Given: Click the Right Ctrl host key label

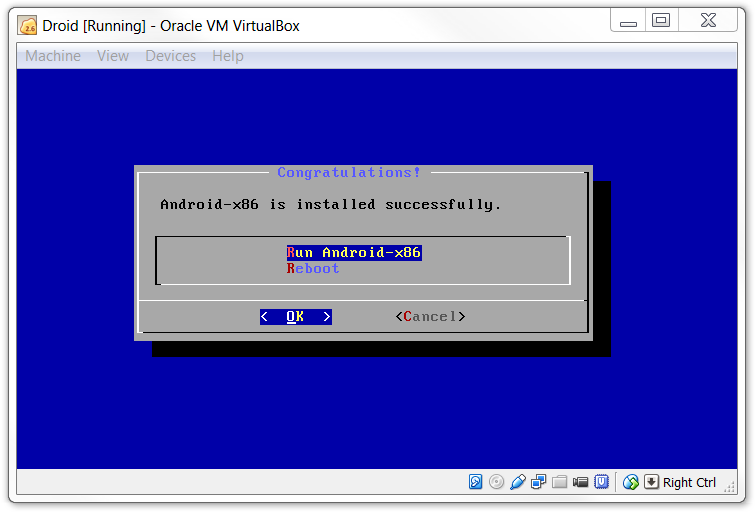Looking at the screenshot, I should pos(689,482).
